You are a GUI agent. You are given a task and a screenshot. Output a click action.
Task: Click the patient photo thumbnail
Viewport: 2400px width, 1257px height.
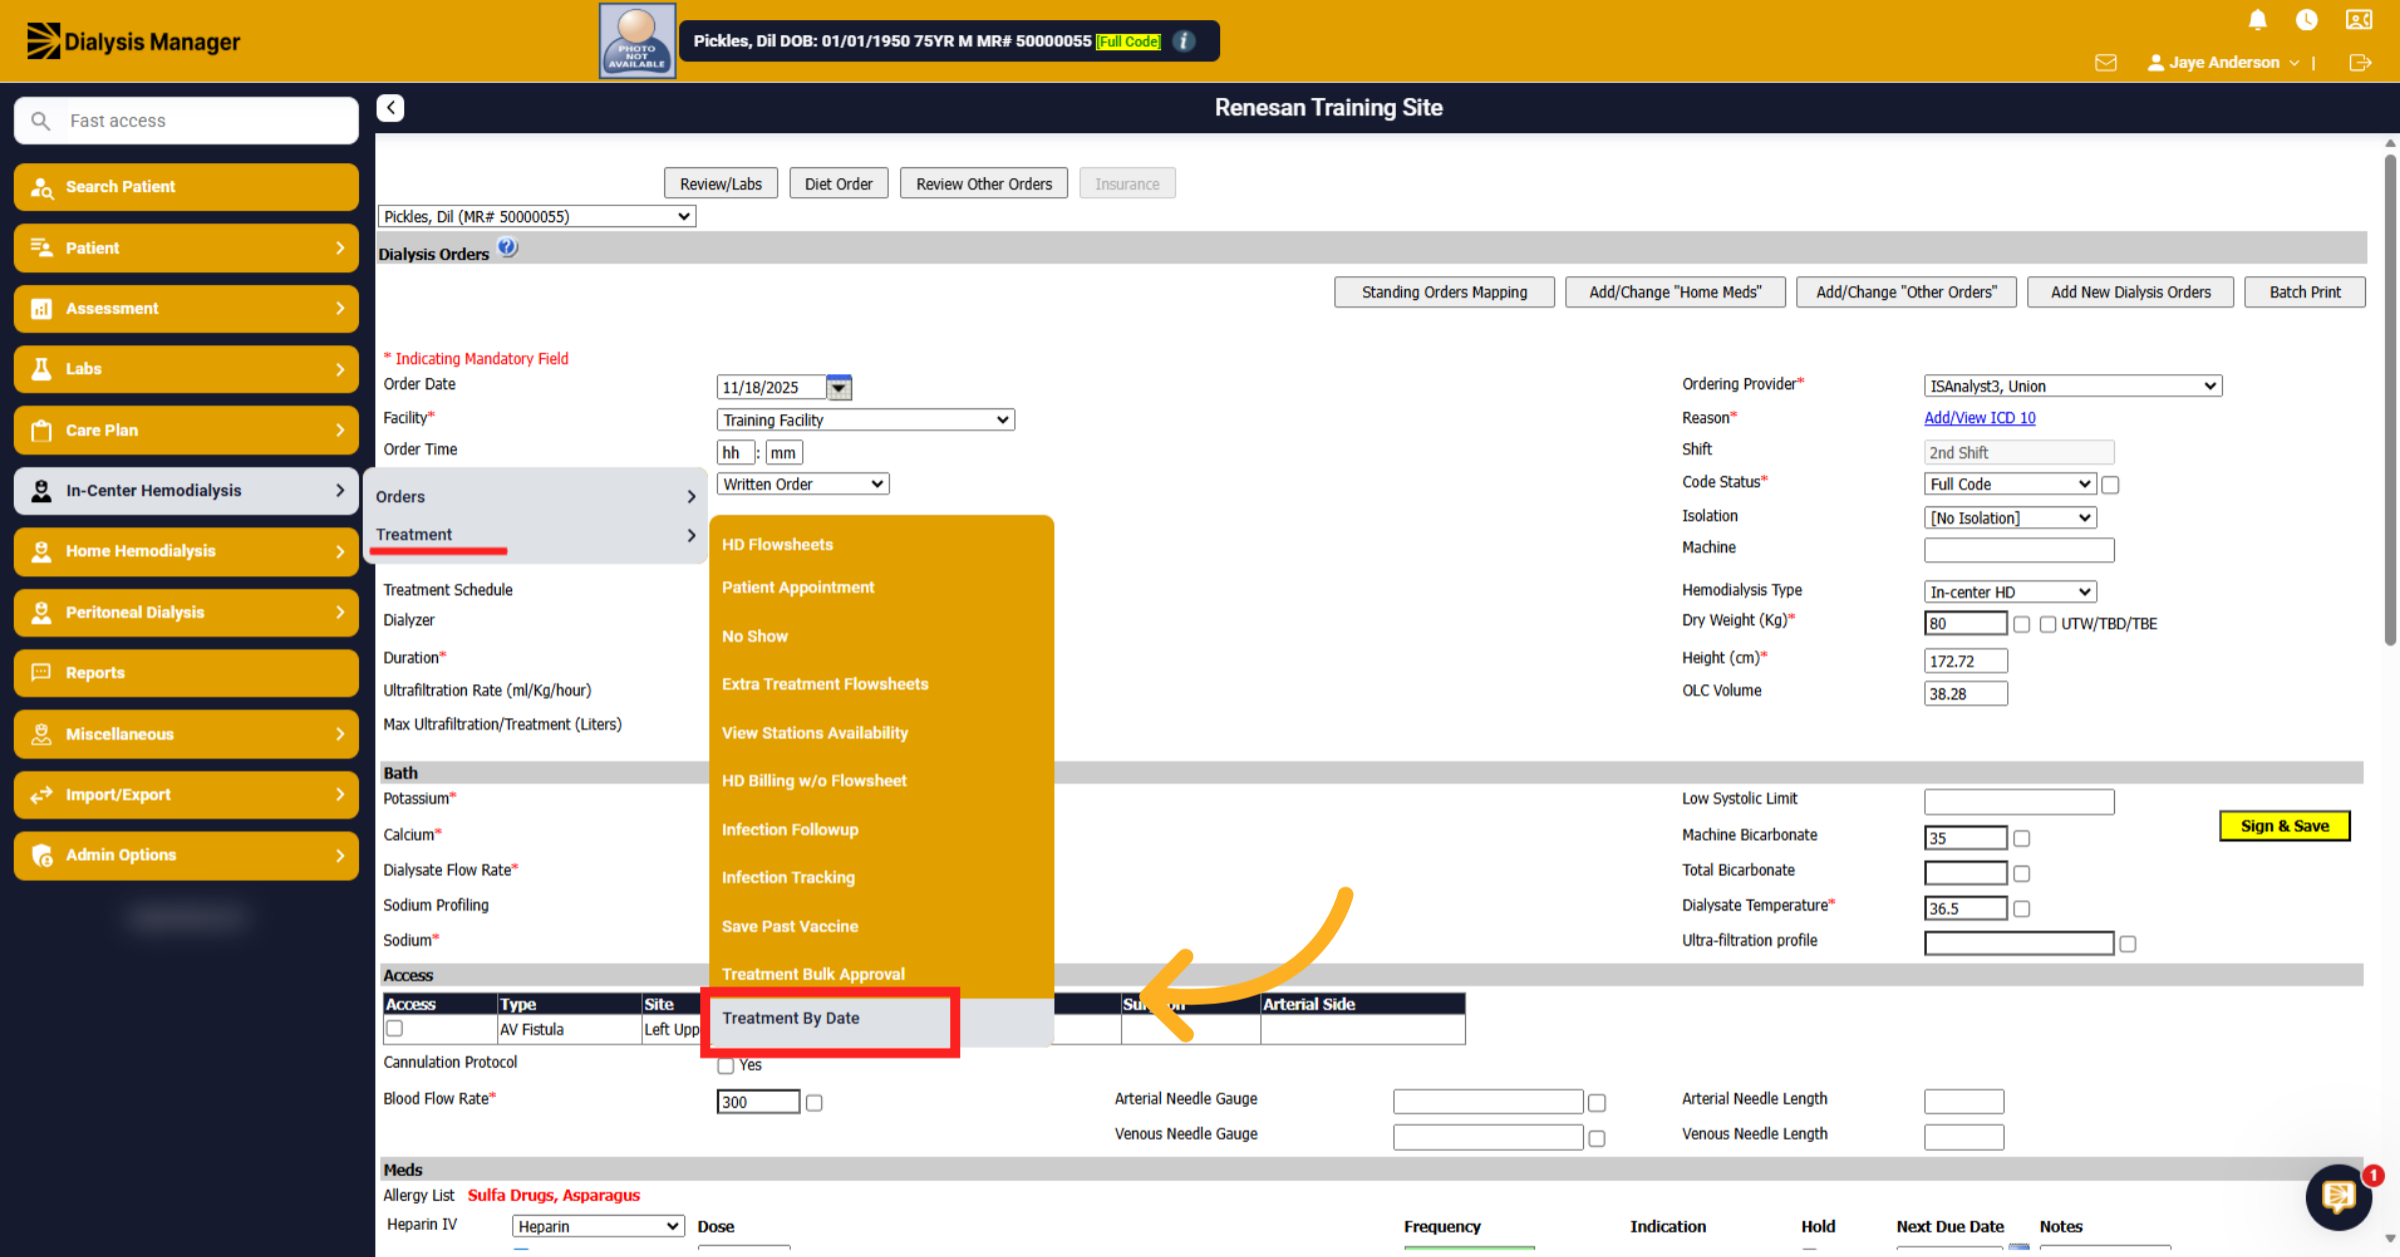637,41
